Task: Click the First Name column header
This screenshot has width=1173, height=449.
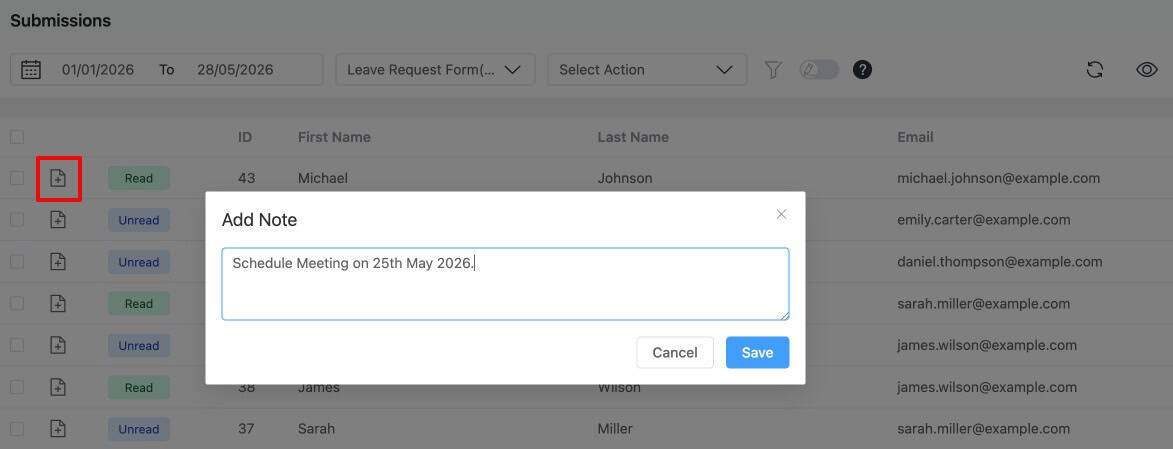Action: coord(334,137)
